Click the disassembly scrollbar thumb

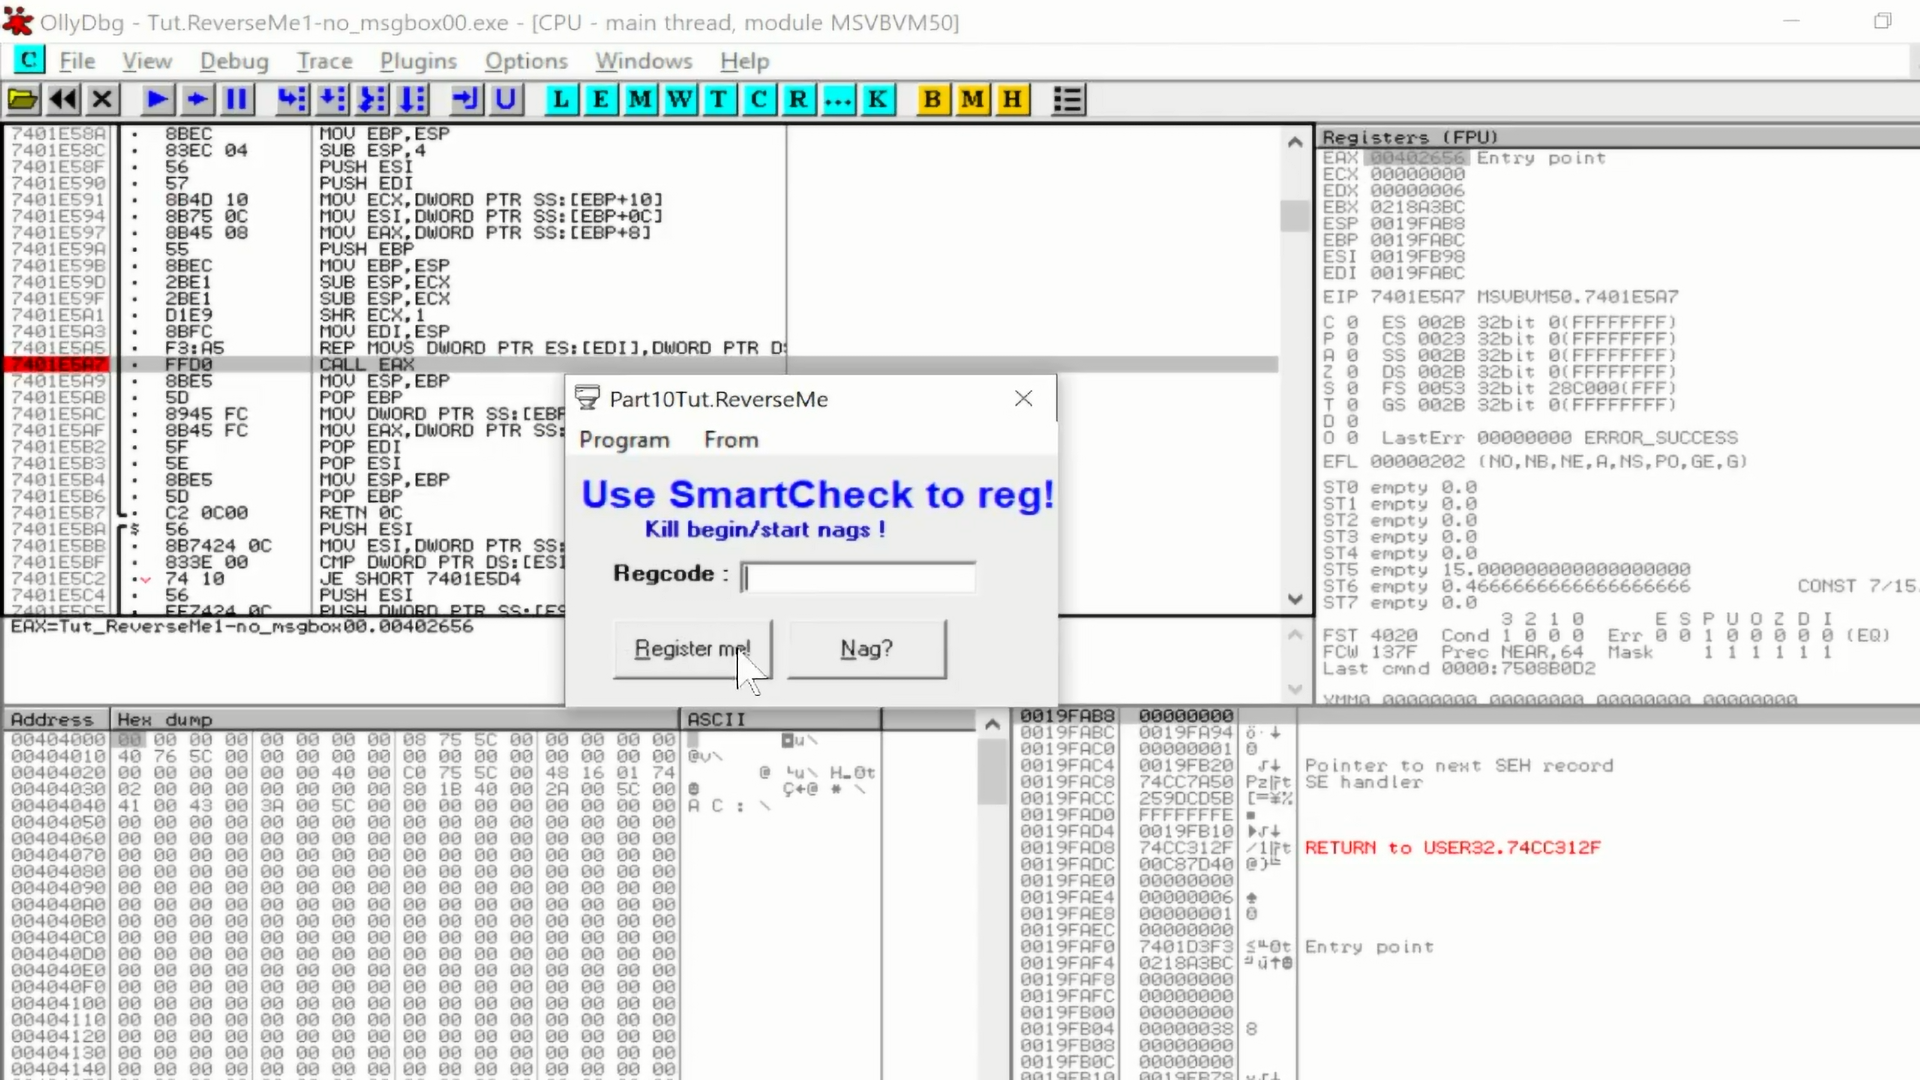pyautogui.click(x=1295, y=215)
